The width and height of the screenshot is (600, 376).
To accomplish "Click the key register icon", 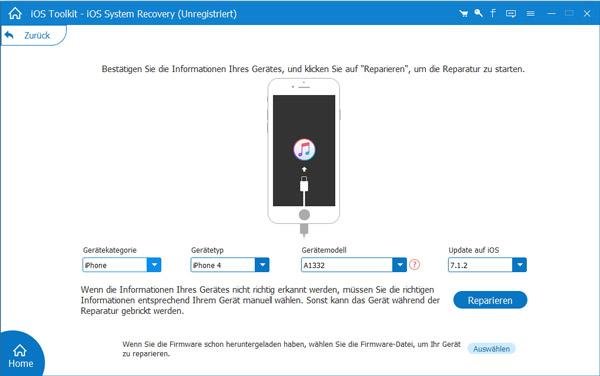I will 478,13.
